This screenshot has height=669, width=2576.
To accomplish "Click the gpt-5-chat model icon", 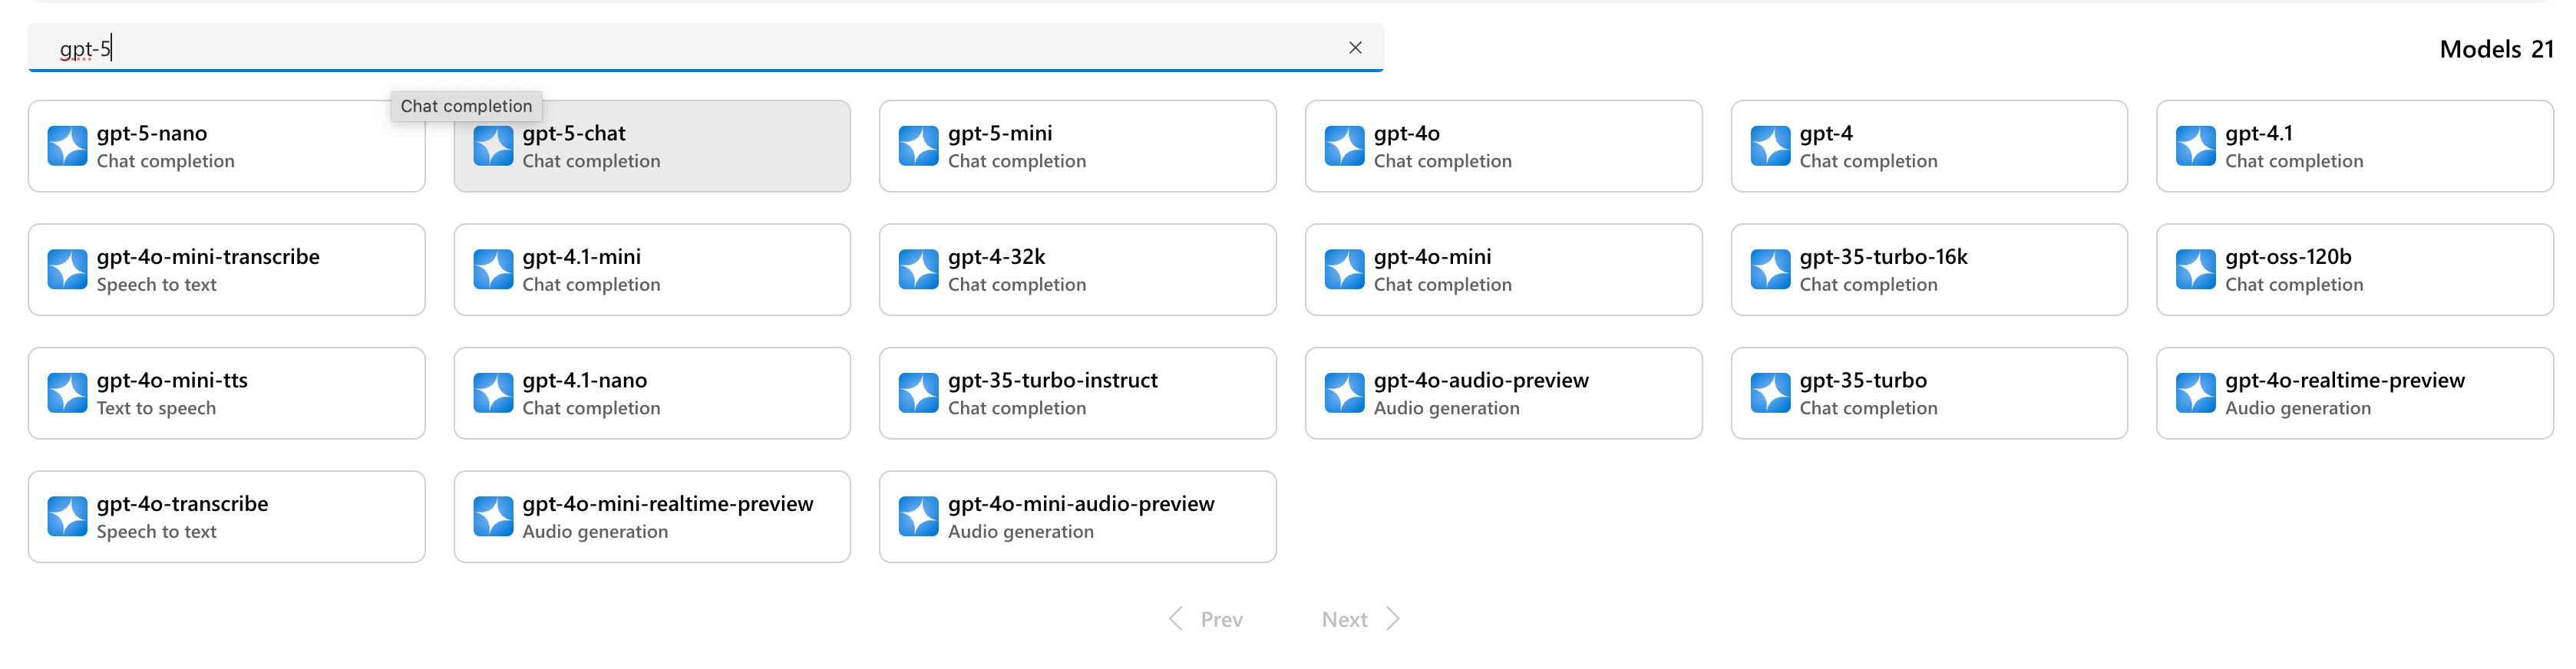I will pyautogui.click(x=493, y=146).
